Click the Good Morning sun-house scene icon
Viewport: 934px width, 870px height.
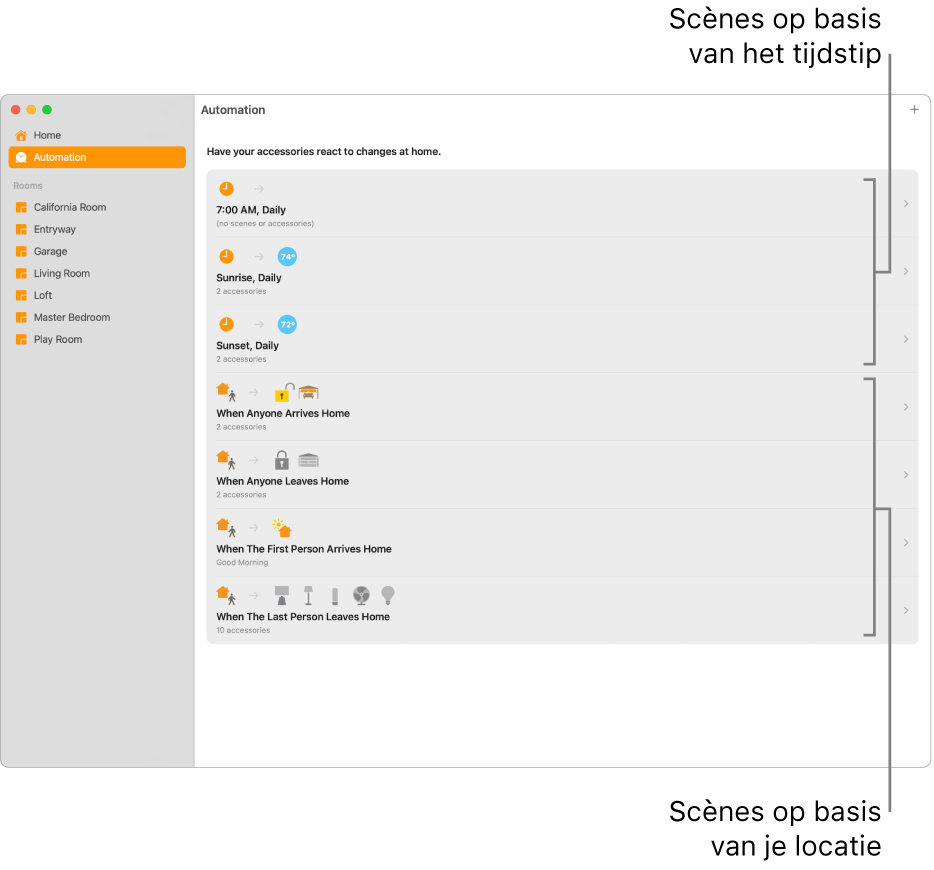282,528
